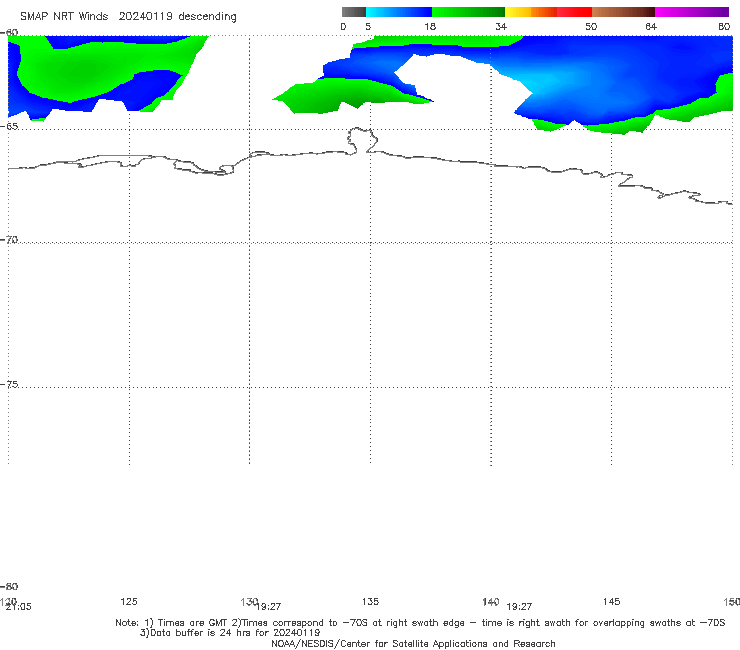Click the cyan-blue segment of the color bar
The height and width of the screenshot is (650, 740).
[399, 12]
